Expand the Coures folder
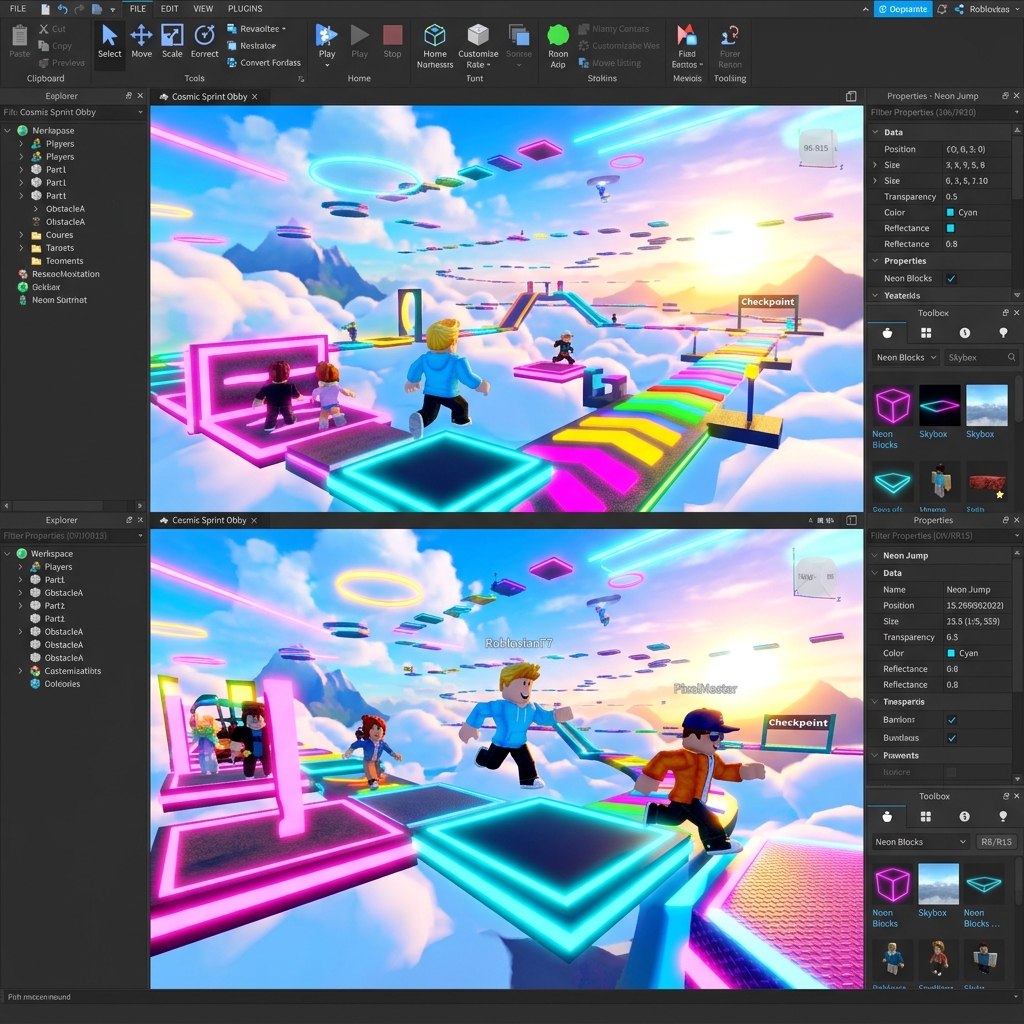The height and width of the screenshot is (1024, 1024). coord(21,235)
